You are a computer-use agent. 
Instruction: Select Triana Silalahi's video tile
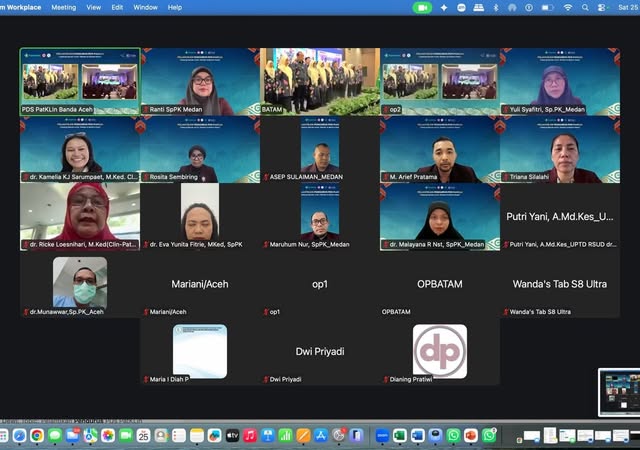560,149
